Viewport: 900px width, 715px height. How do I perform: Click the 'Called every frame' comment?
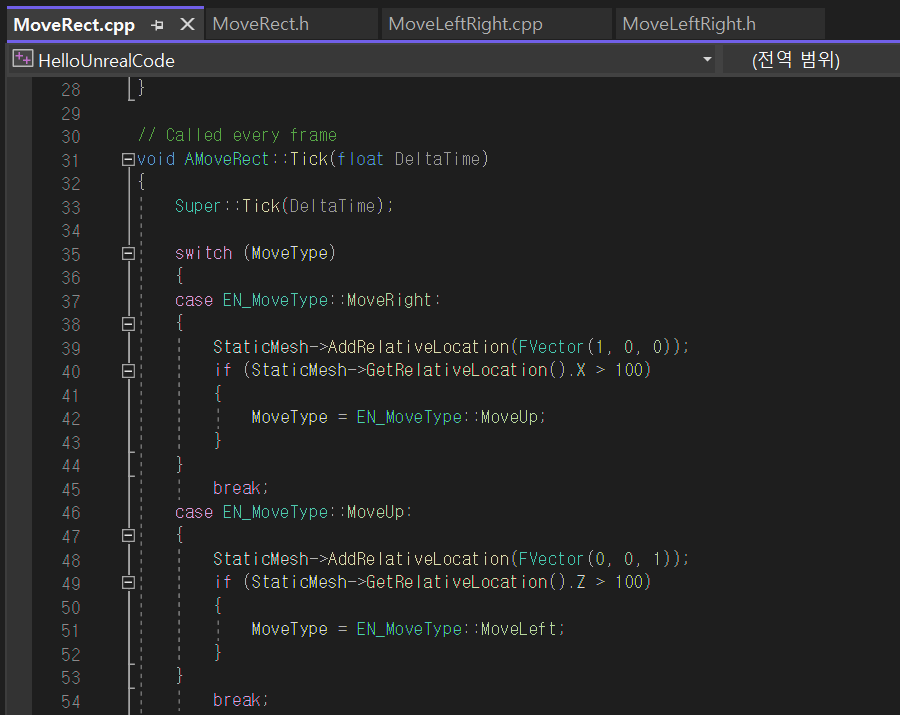pos(237,135)
